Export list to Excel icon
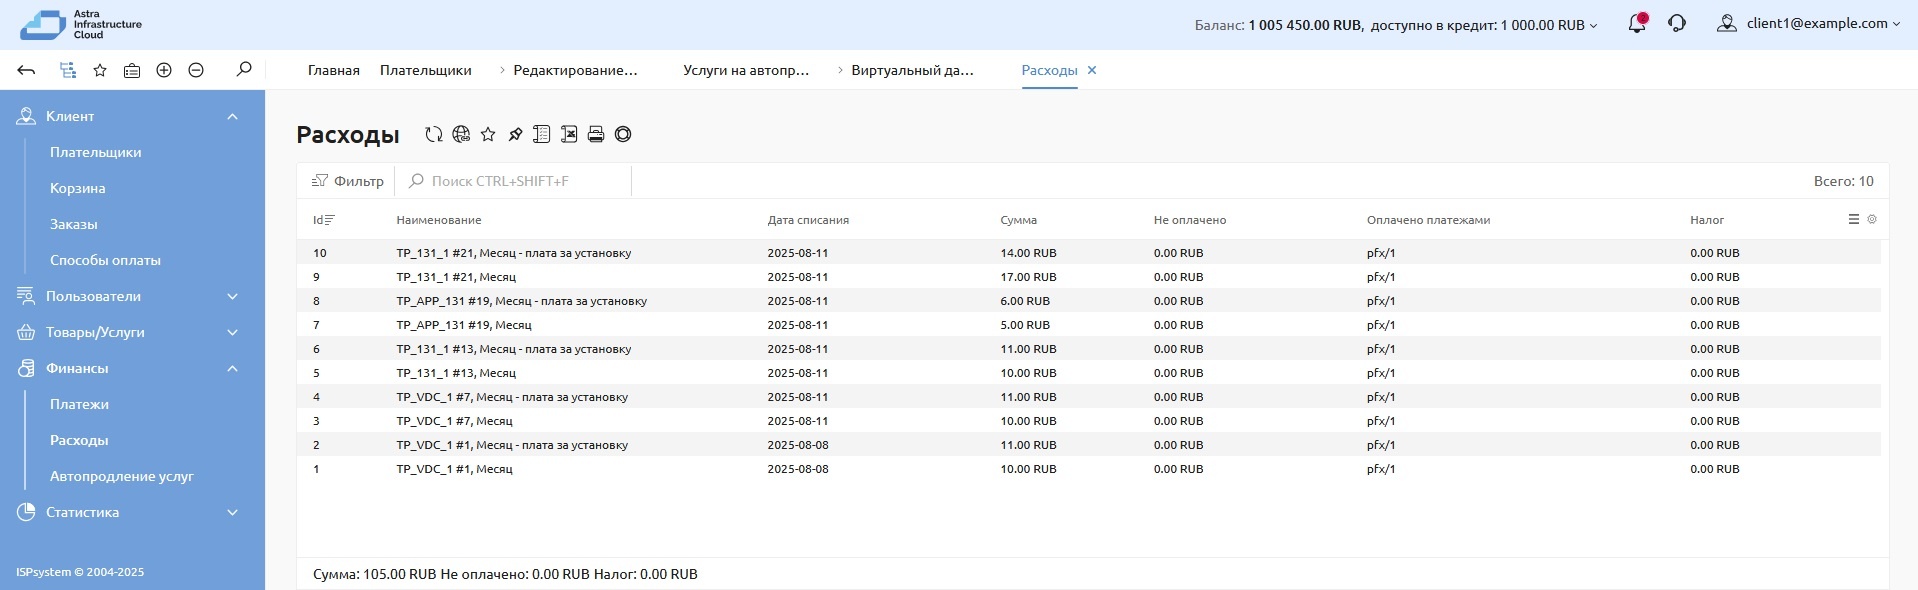1918x590 pixels. click(569, 134)
